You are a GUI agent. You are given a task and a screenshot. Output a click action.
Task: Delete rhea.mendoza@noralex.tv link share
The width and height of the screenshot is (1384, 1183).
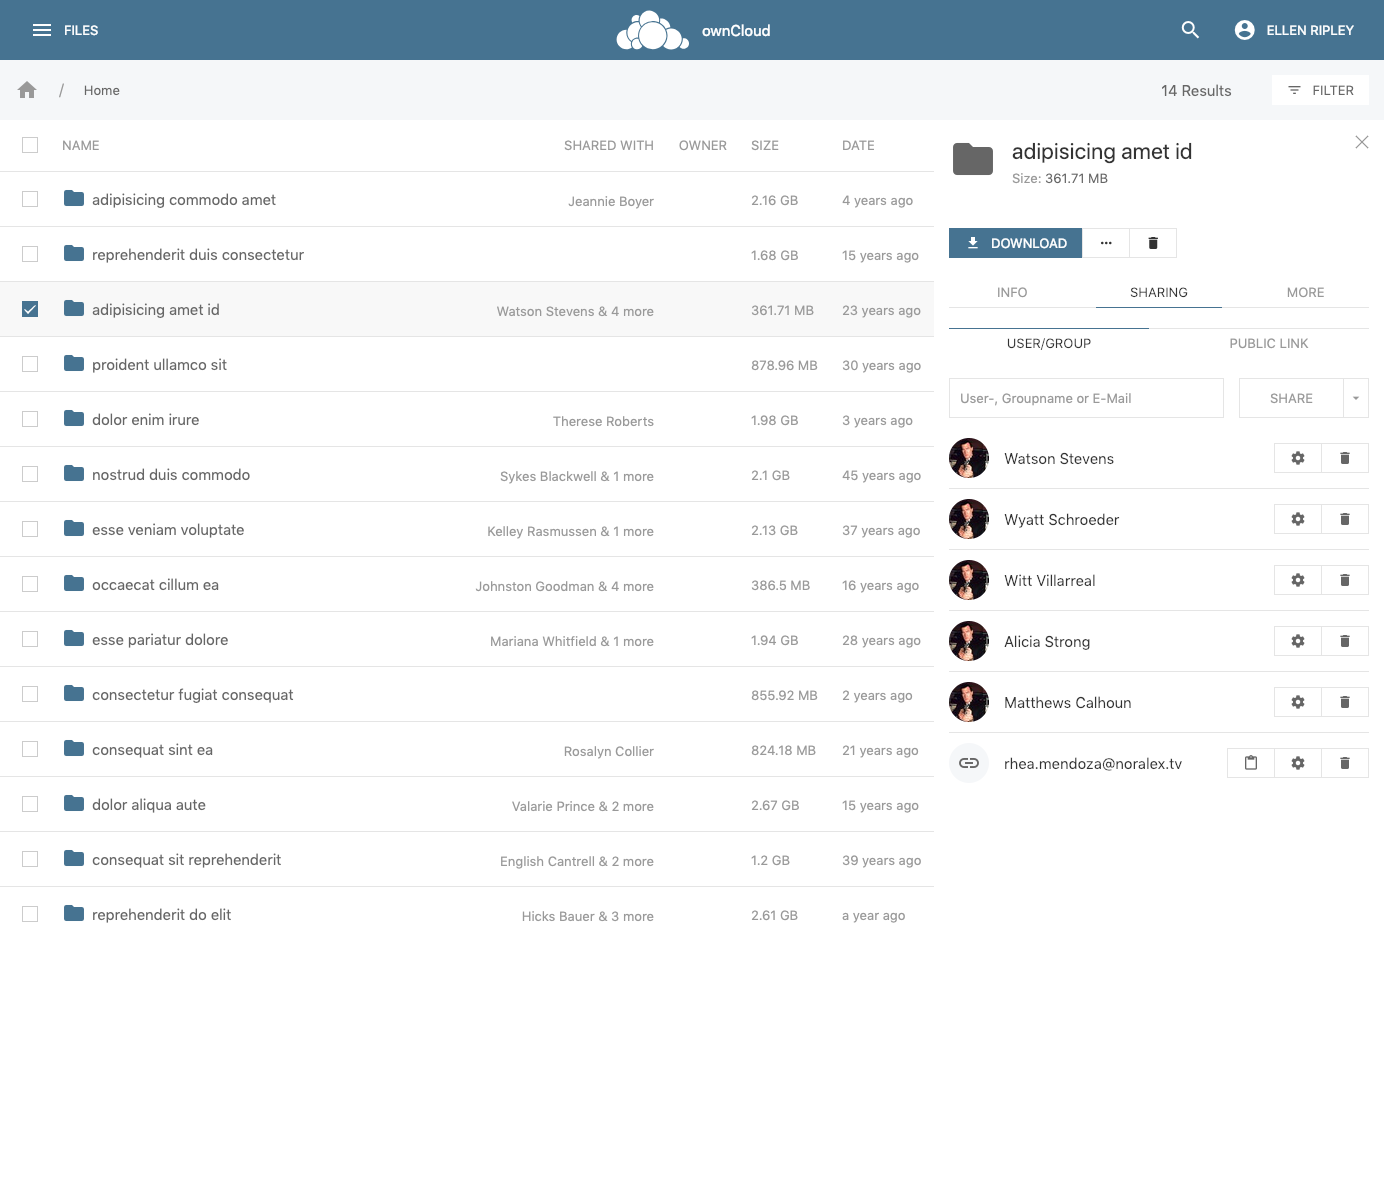point(1345,763)
